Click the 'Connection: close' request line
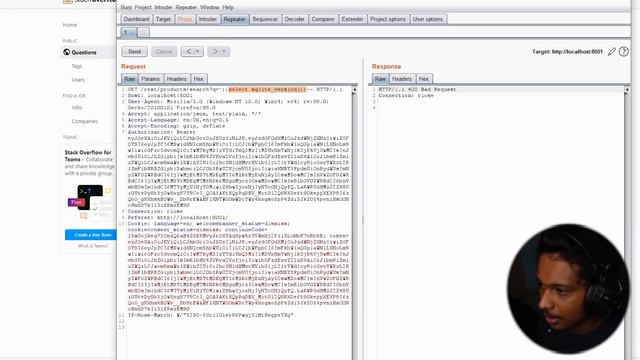 155,211
